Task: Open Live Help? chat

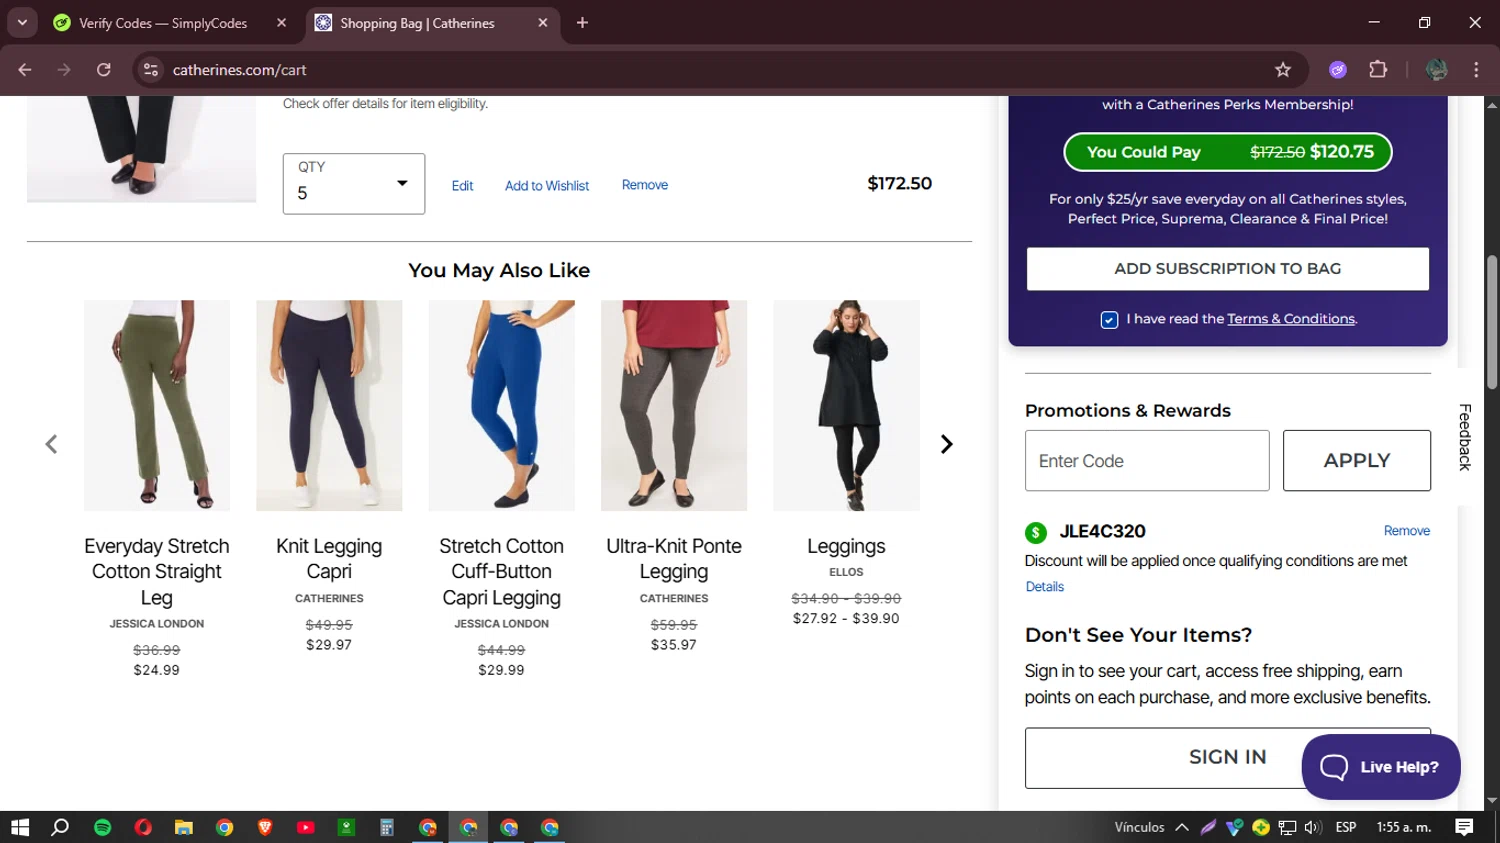Action: point(1381,767)
